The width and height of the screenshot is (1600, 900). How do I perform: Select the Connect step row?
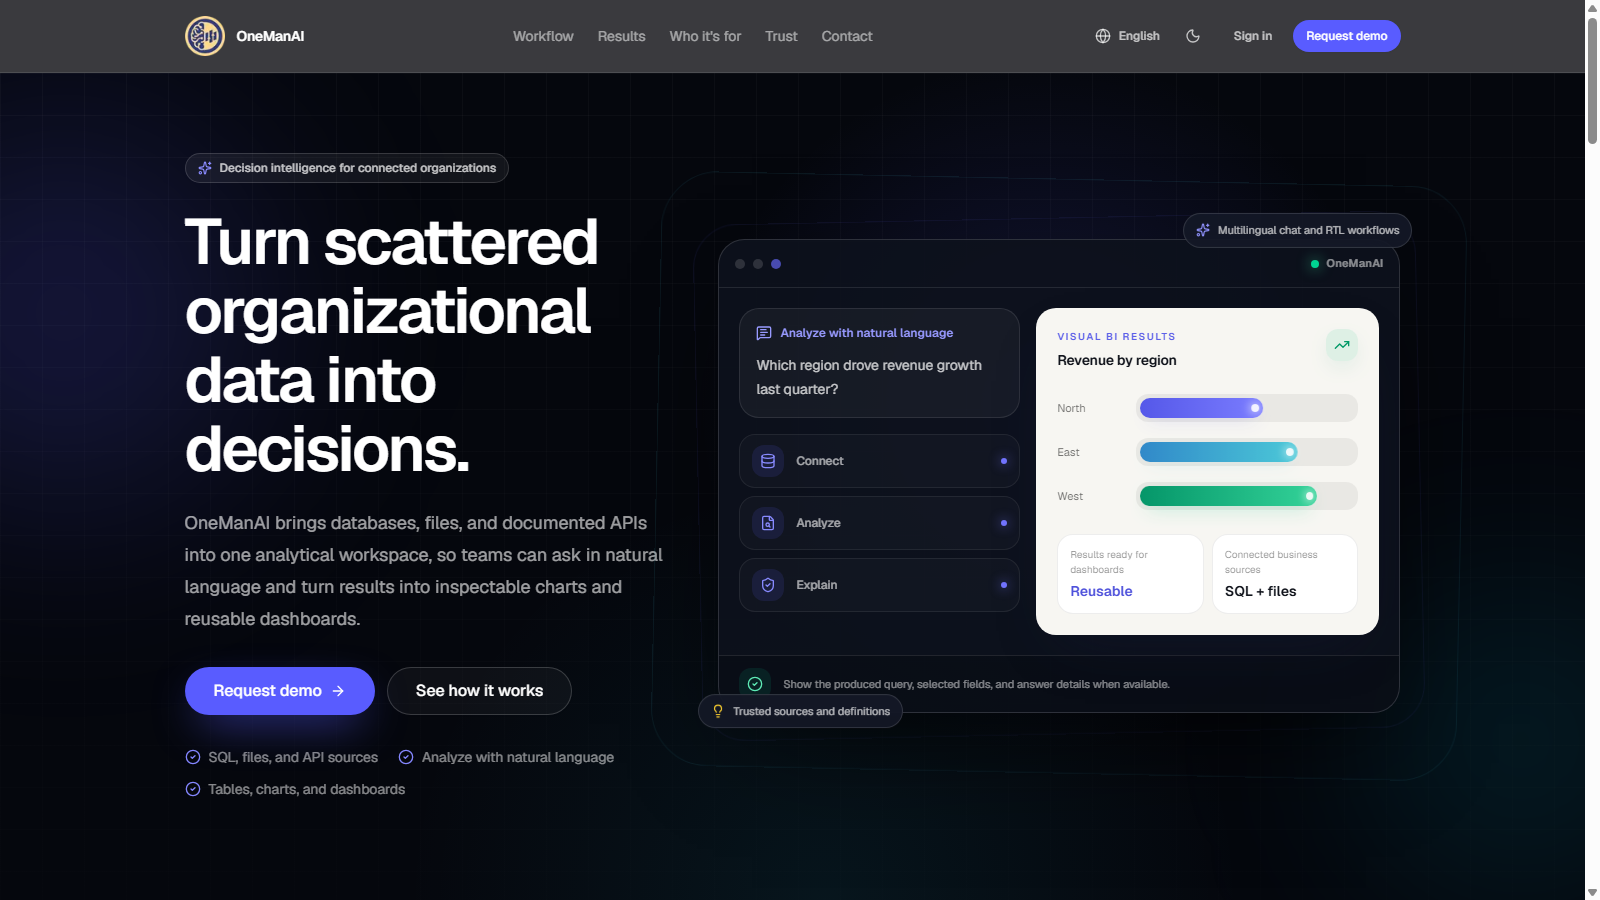coord(879,461)
